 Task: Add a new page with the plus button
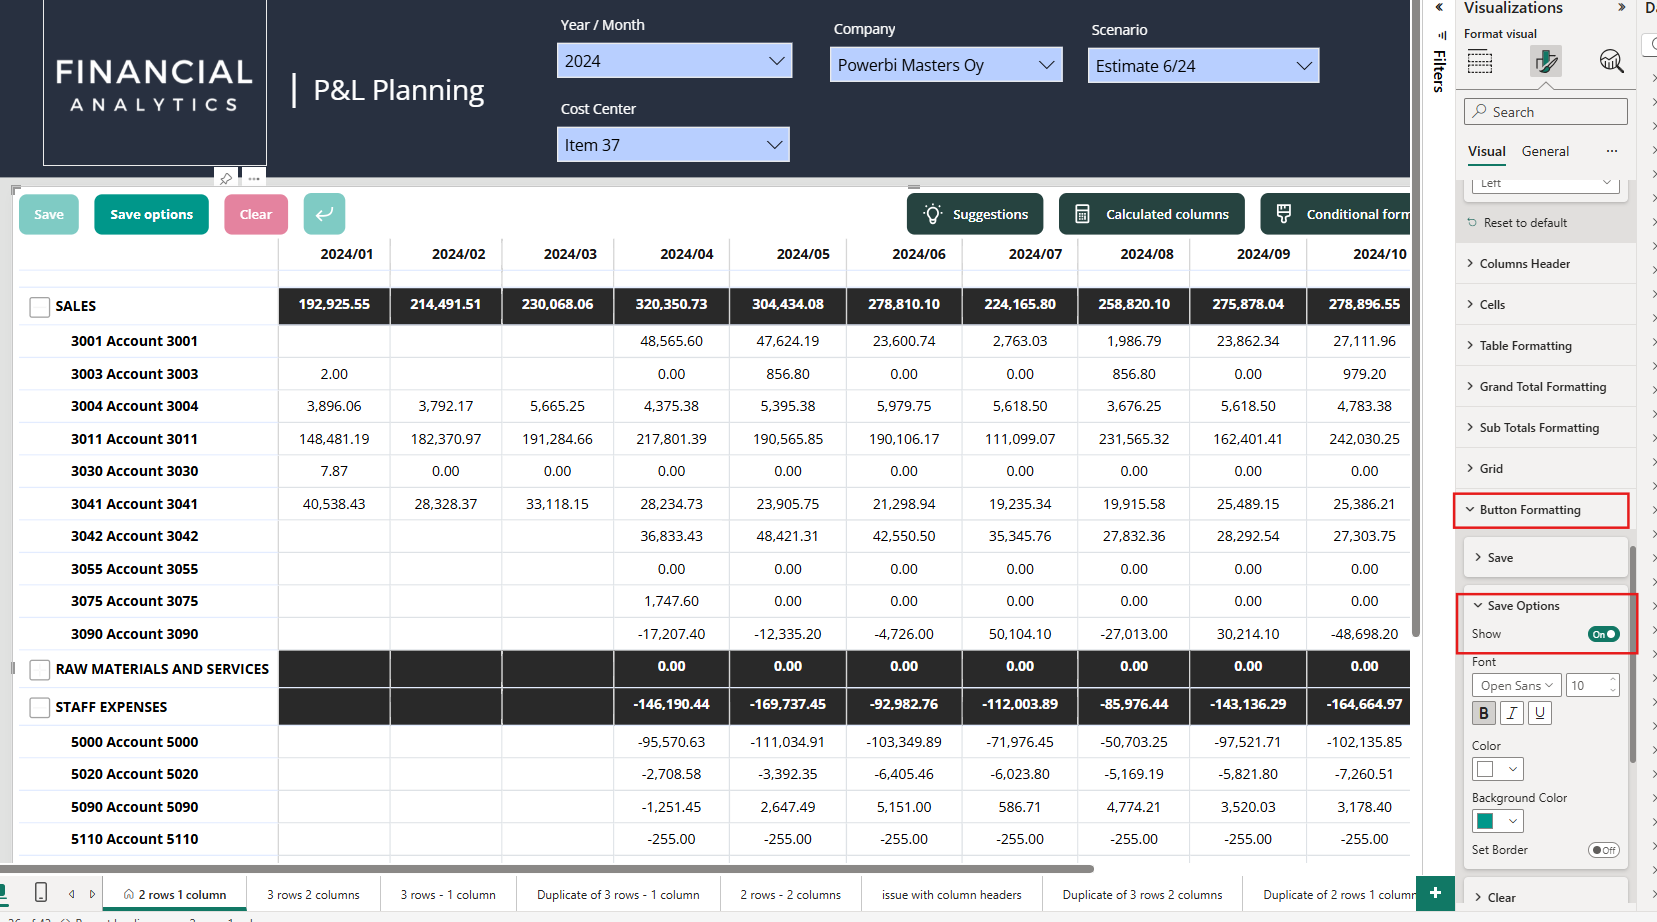click(1435, 893)
